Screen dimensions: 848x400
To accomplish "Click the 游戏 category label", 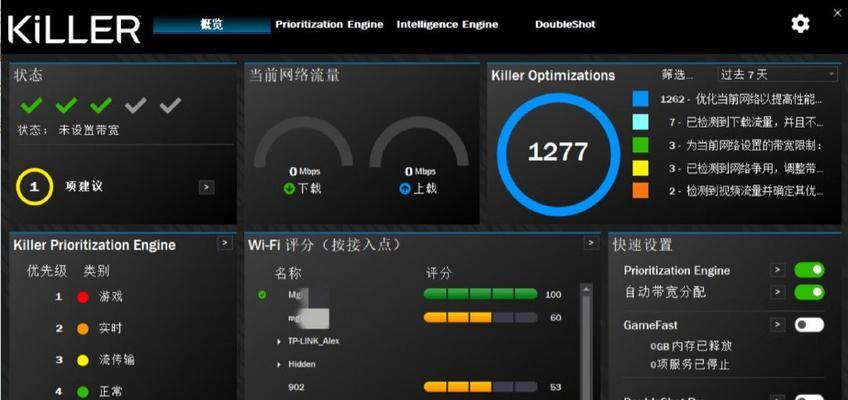I will click(x=111, y=297).
